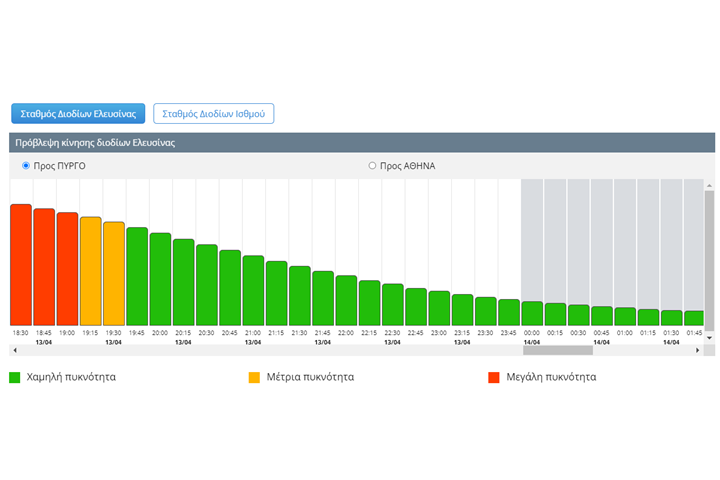Click the green Χαμηλή πυκνότητα legend swatch
The width and height of the screenshot is (720, 480).
15,378
